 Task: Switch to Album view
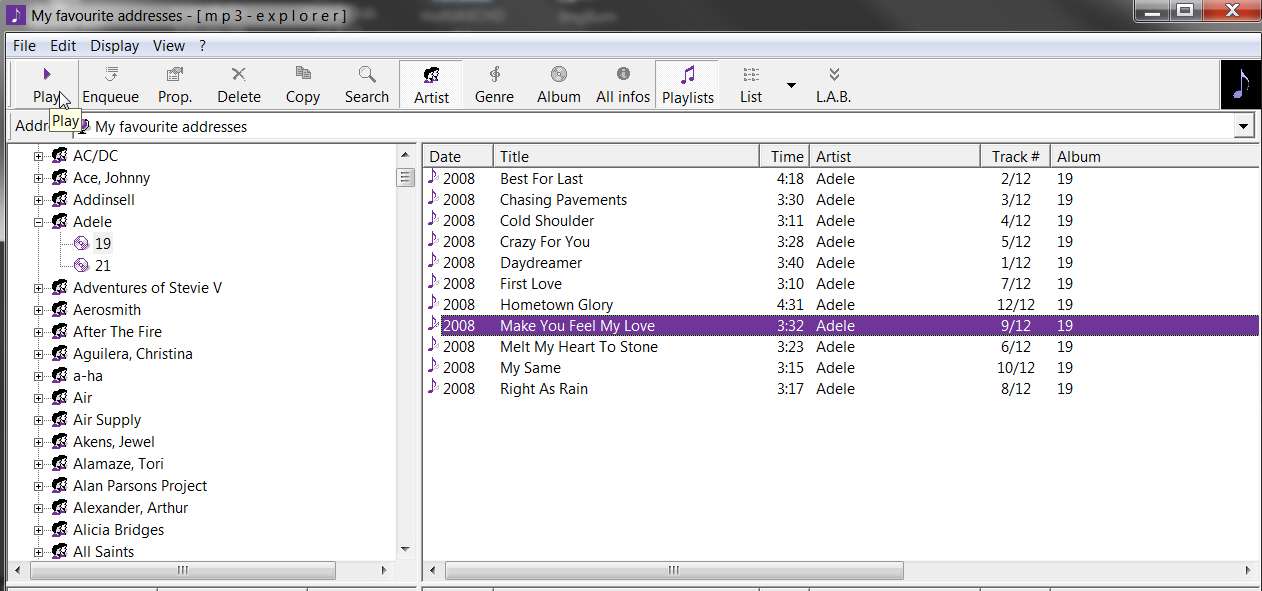click(558, 84)
